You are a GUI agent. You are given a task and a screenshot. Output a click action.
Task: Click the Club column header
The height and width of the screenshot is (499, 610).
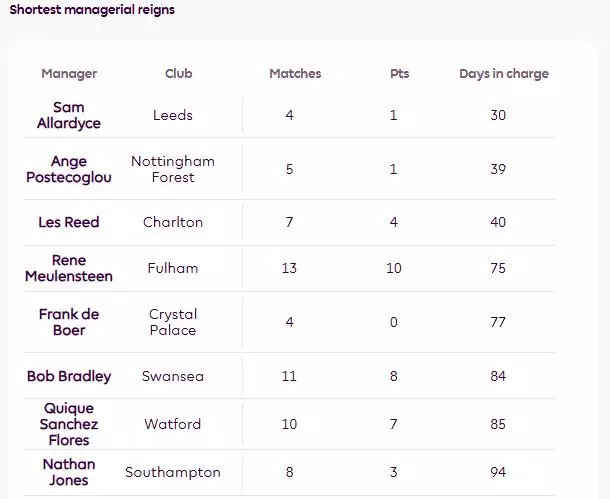[x=178, y=74]
